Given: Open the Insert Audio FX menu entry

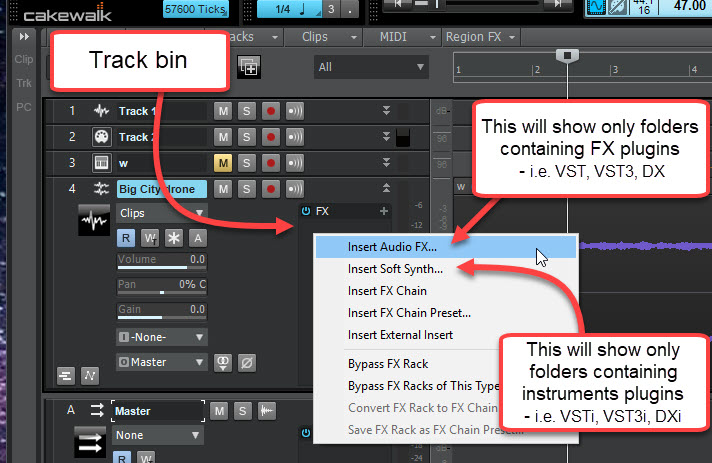Looking at the screenshot, I should 445,247.
